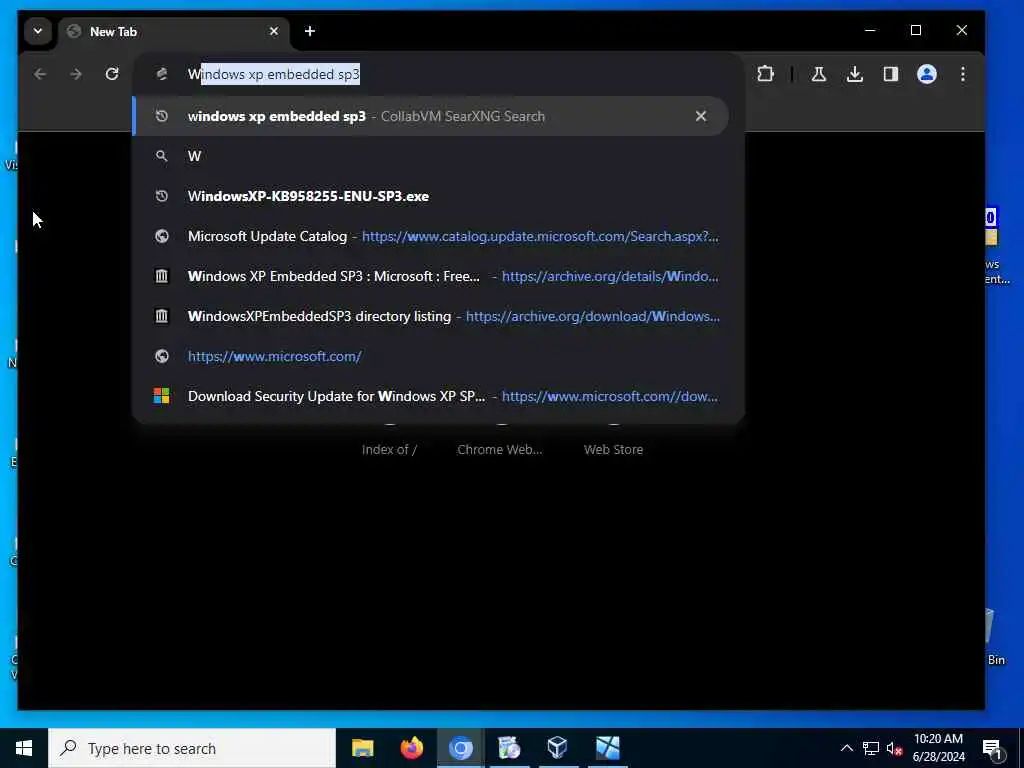Open Chrome's three-dot menu

point(963,74)
